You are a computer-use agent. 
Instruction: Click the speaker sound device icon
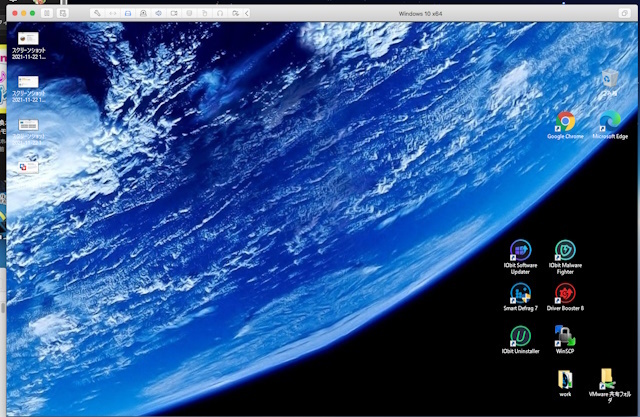coord(158,13)
